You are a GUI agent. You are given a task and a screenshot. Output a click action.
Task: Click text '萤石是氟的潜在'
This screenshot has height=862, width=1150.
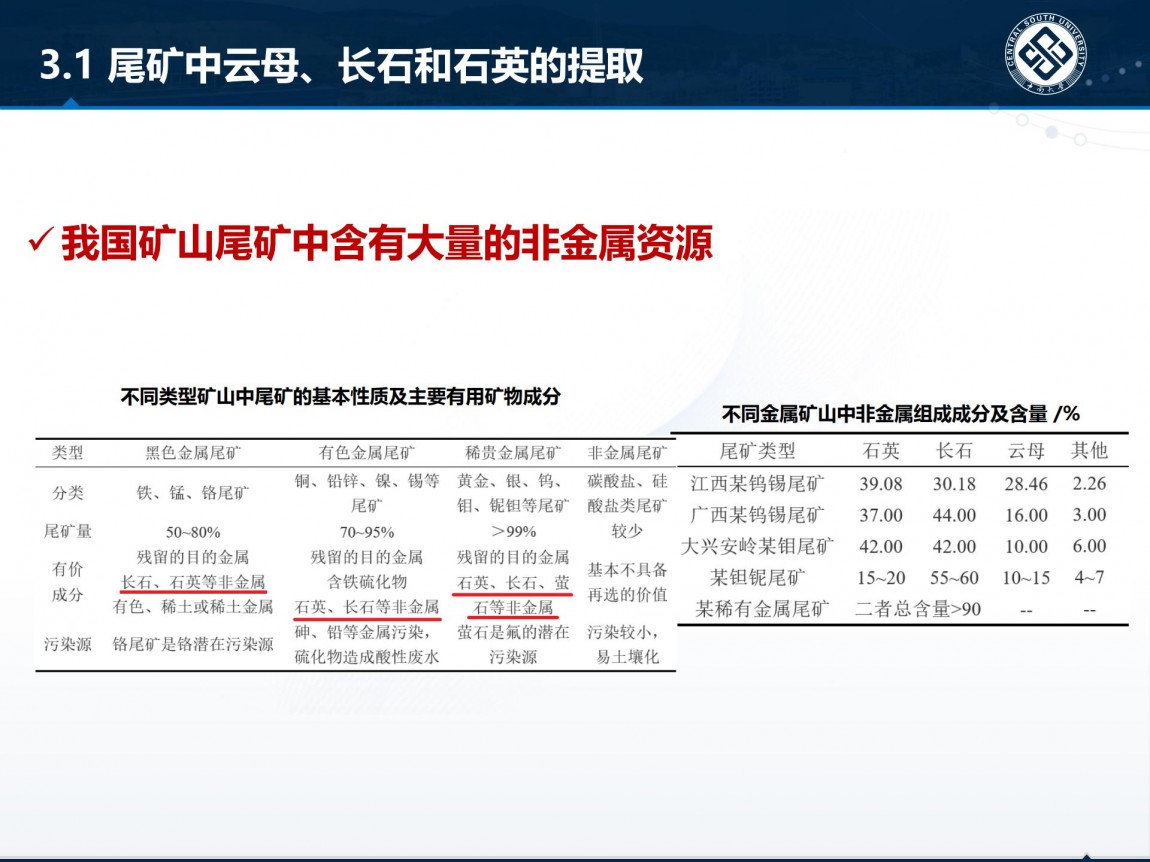coord(513,632)
